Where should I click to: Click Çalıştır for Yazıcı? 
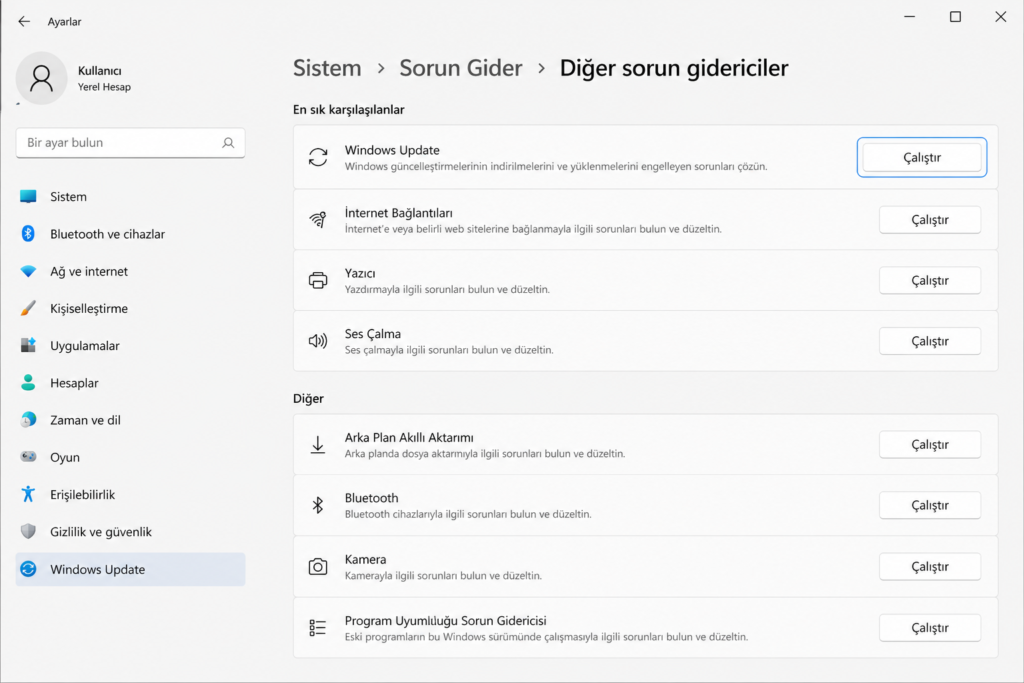click(930, 280)
